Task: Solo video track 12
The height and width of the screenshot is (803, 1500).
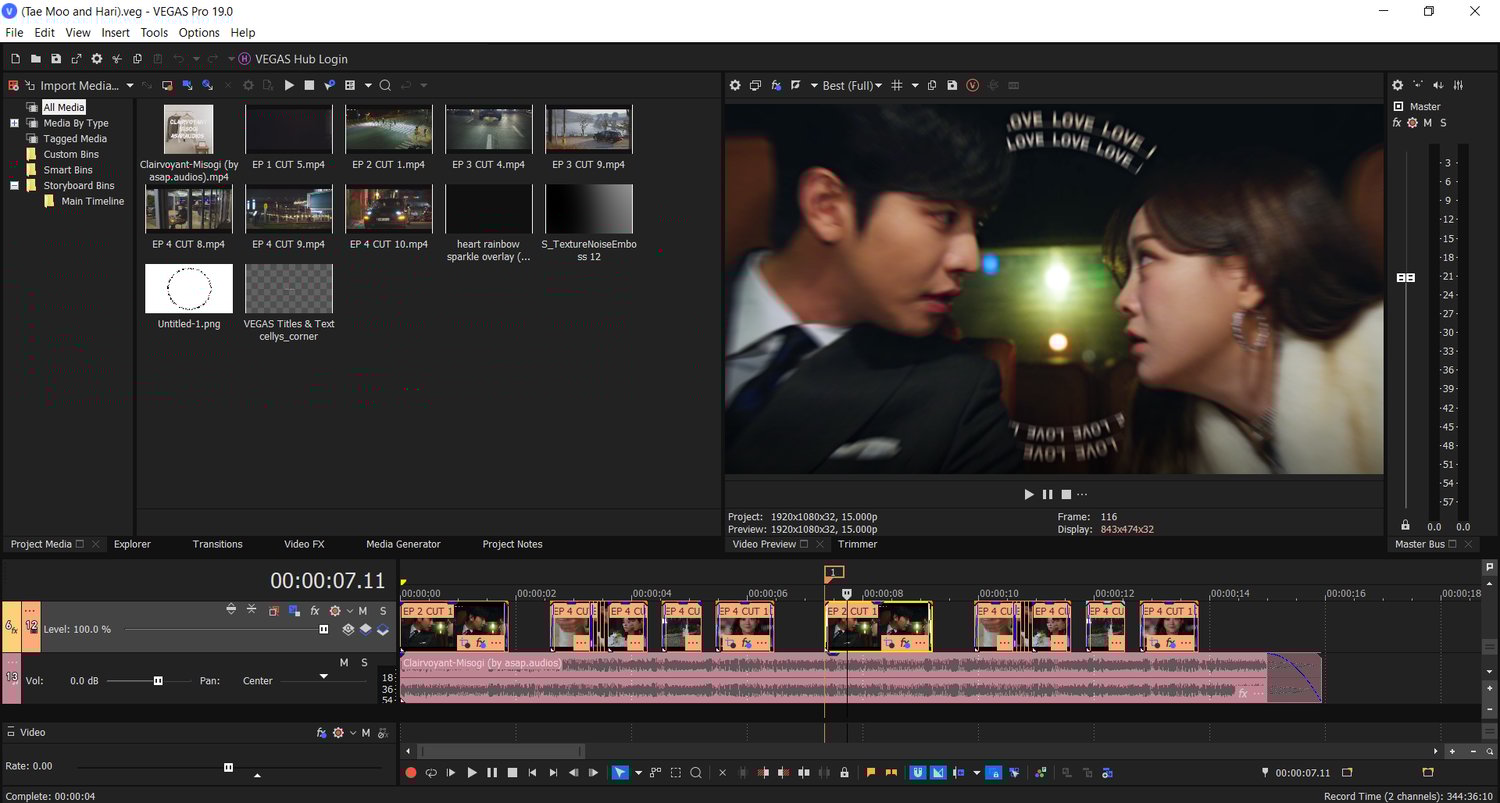Action: (x=383, y=610)
